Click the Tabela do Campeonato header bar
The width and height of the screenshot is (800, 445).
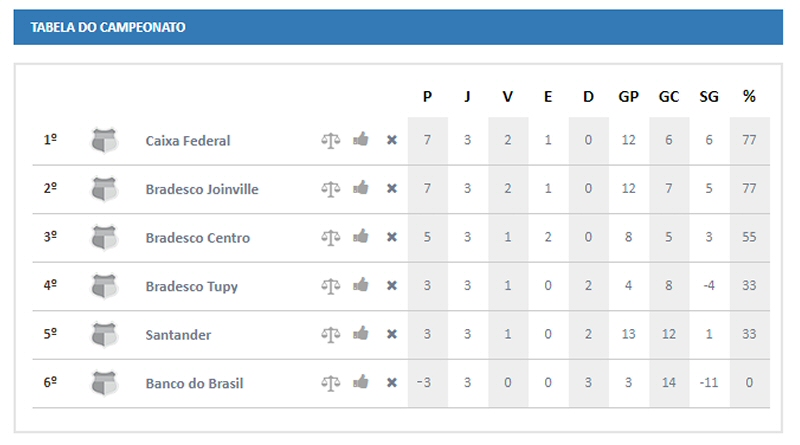click(x=398, y=27)
